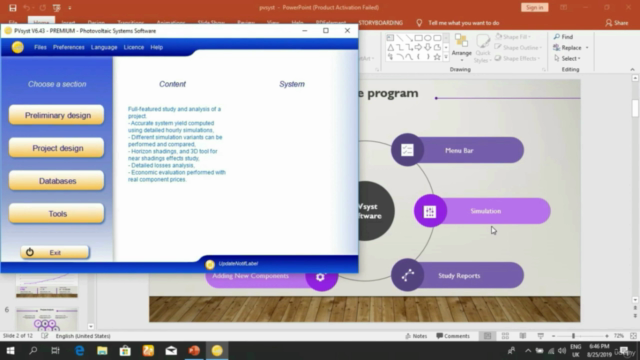Adjust the zoom slider handle

(x=573, y=336)
